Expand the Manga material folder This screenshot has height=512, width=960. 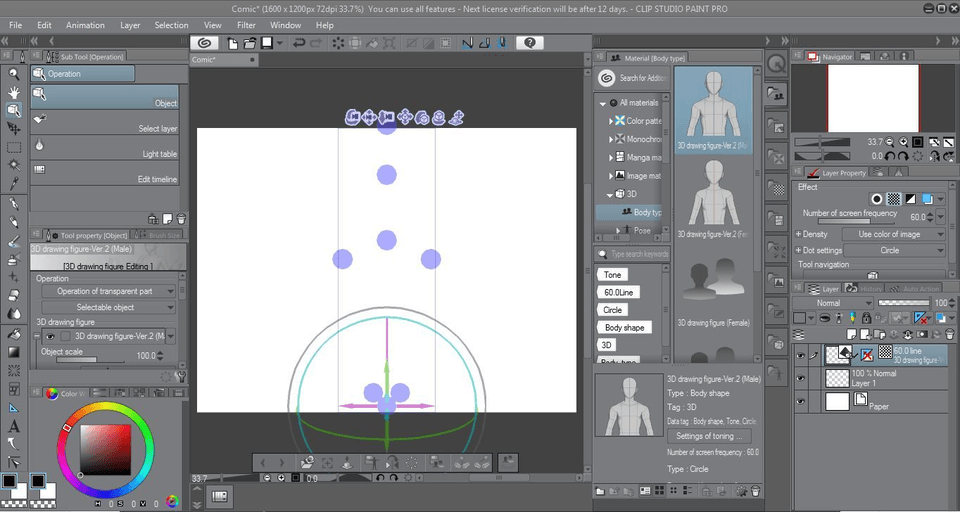click(611, 157)
